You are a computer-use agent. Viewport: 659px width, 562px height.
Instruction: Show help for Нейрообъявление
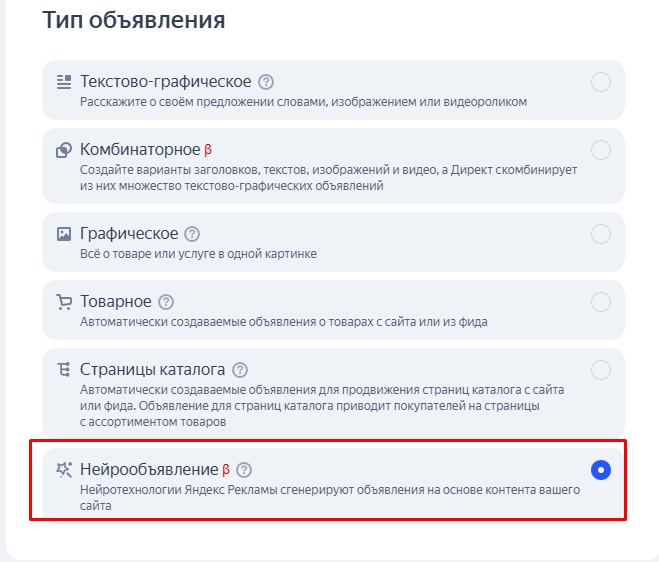tap(244, 469)
